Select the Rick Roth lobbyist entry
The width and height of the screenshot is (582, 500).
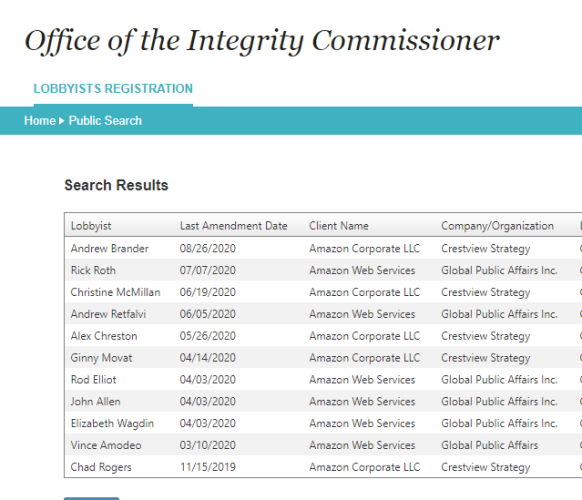[x=323, y=270]
